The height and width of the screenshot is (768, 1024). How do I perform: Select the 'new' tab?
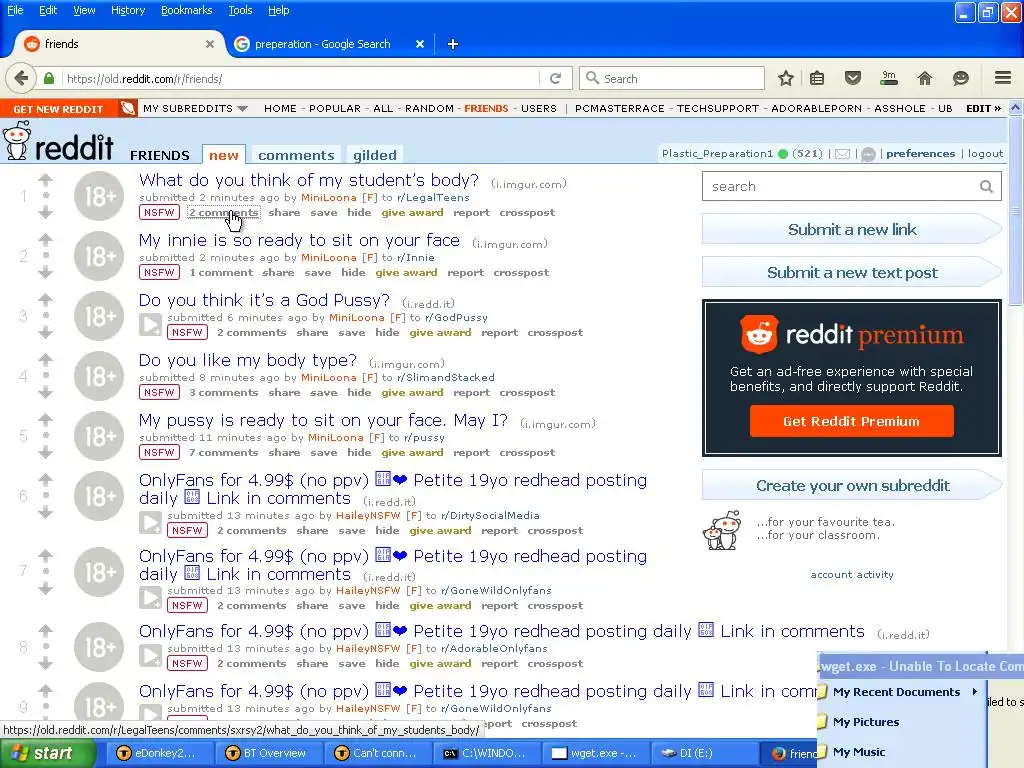tap(223, 155)
